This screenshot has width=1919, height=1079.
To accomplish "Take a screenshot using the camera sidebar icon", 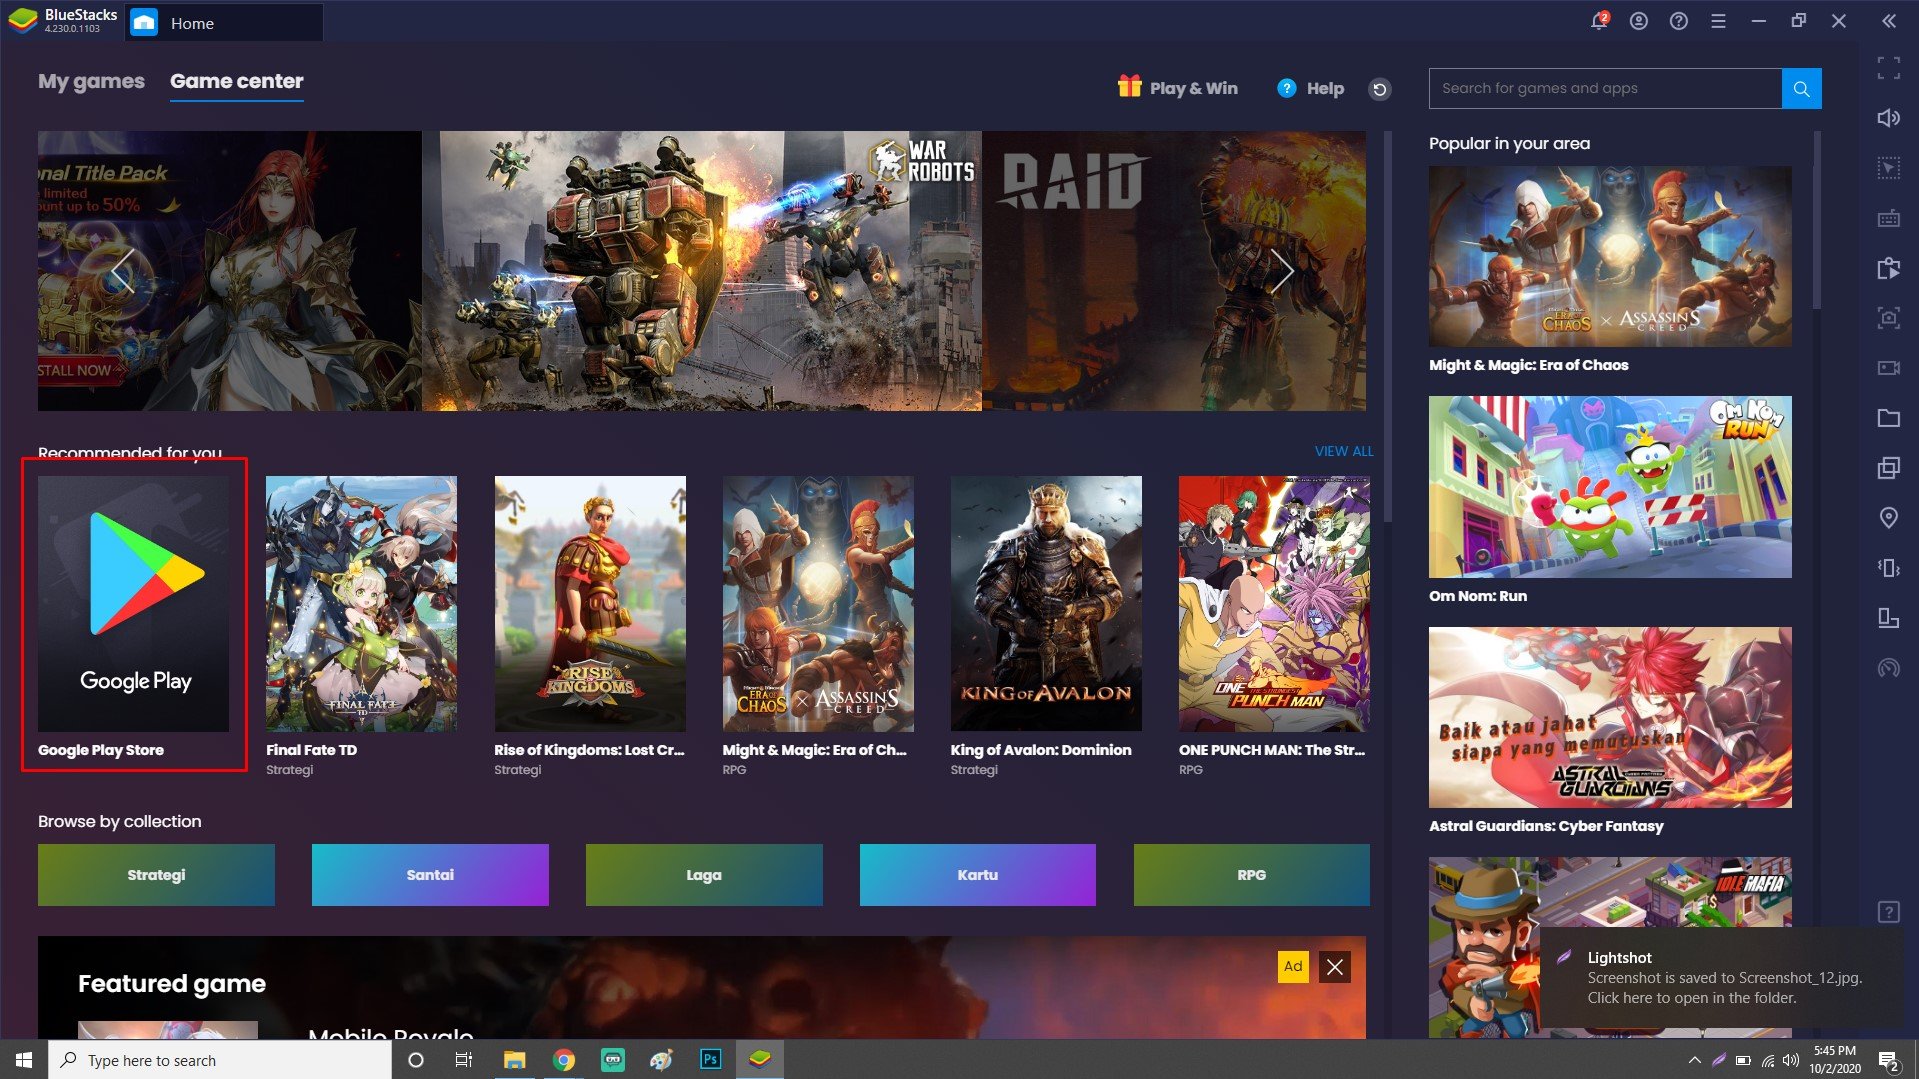I will click(1889, 318).
